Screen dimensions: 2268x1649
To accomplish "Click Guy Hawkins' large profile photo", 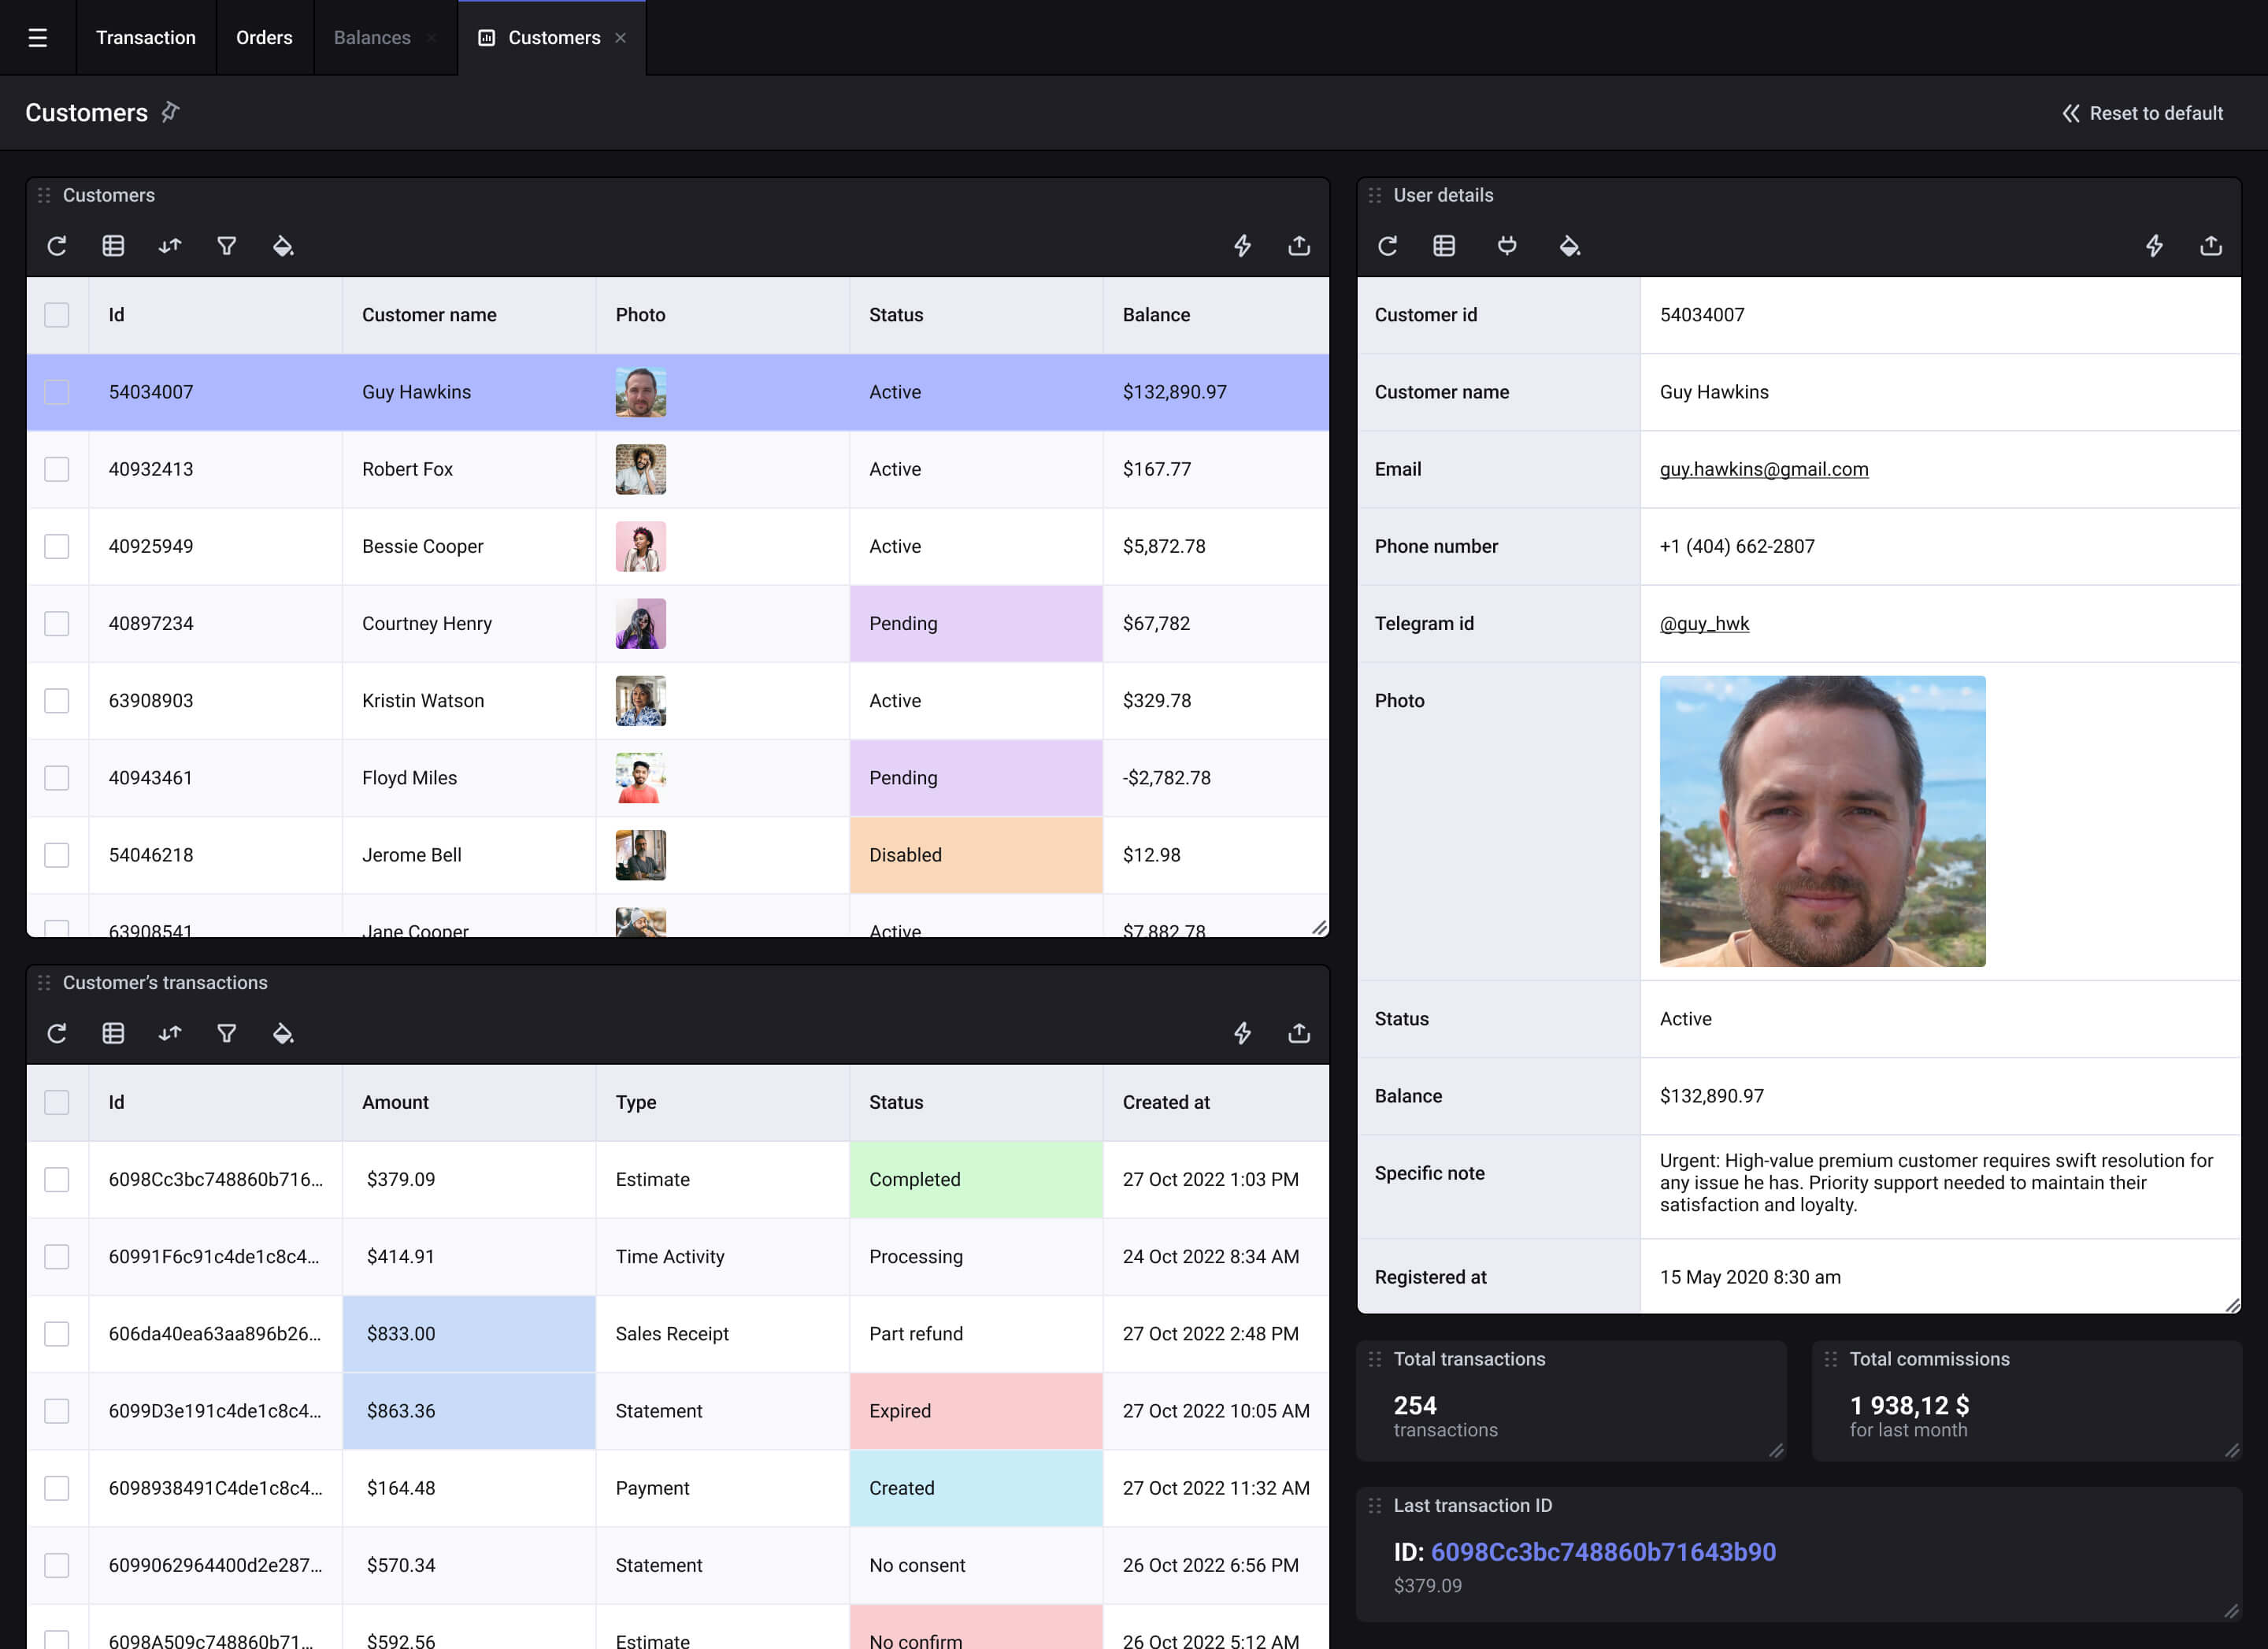I will (x=1822, y=821).
